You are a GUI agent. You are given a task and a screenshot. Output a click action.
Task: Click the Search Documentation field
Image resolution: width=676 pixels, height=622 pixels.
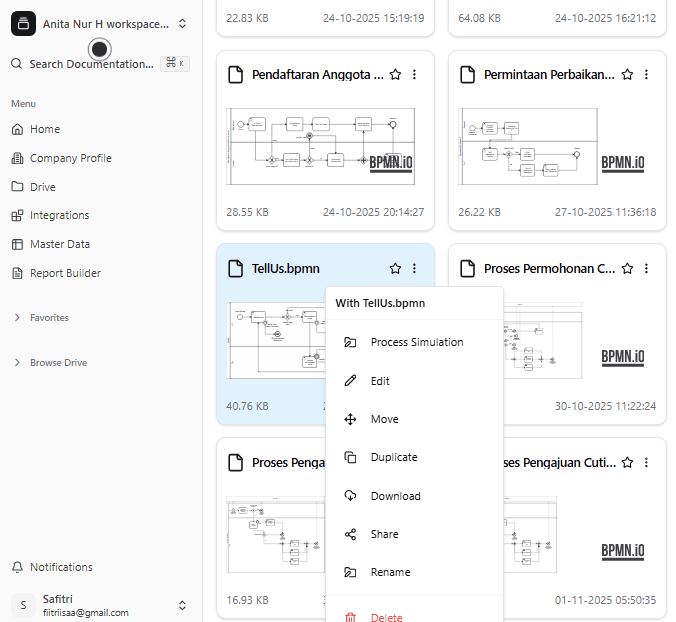(100, 64)
